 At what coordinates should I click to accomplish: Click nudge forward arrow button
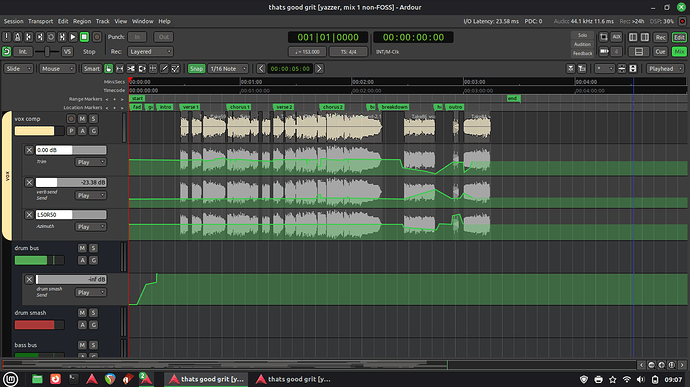click(x=319, y=69)
